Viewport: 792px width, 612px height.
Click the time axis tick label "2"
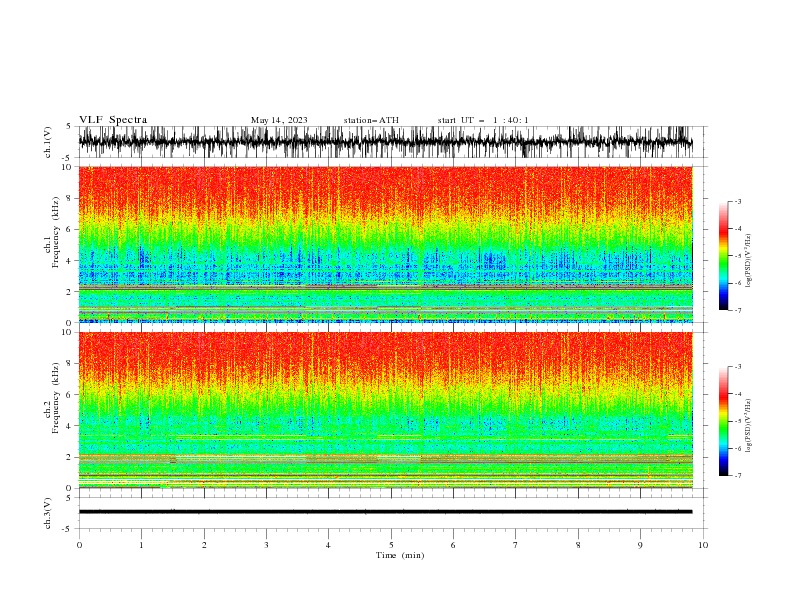coord(204,545)
